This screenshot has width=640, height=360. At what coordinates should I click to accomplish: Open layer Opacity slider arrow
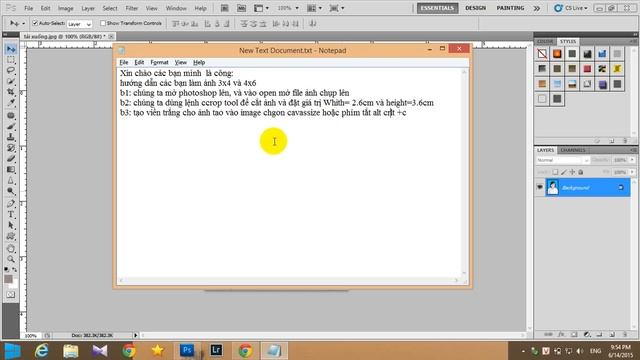pyautogui.click(x=632, y=160)
